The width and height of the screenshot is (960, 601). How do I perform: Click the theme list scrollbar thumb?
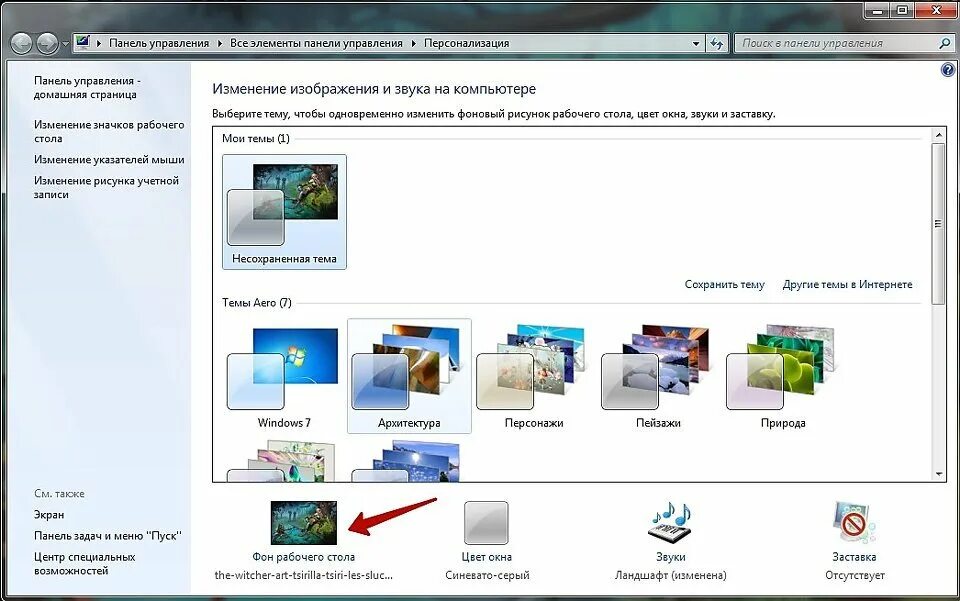point(938,223)
